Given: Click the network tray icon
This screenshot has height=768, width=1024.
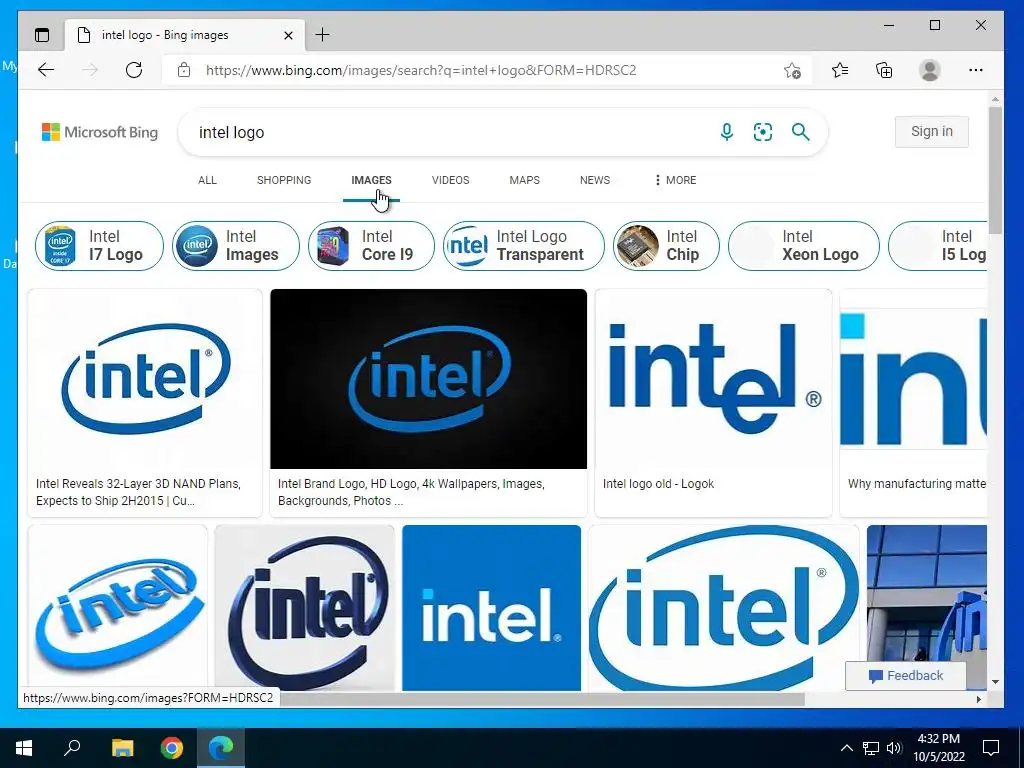Looking at the screenshot, I should pos(871,748).
